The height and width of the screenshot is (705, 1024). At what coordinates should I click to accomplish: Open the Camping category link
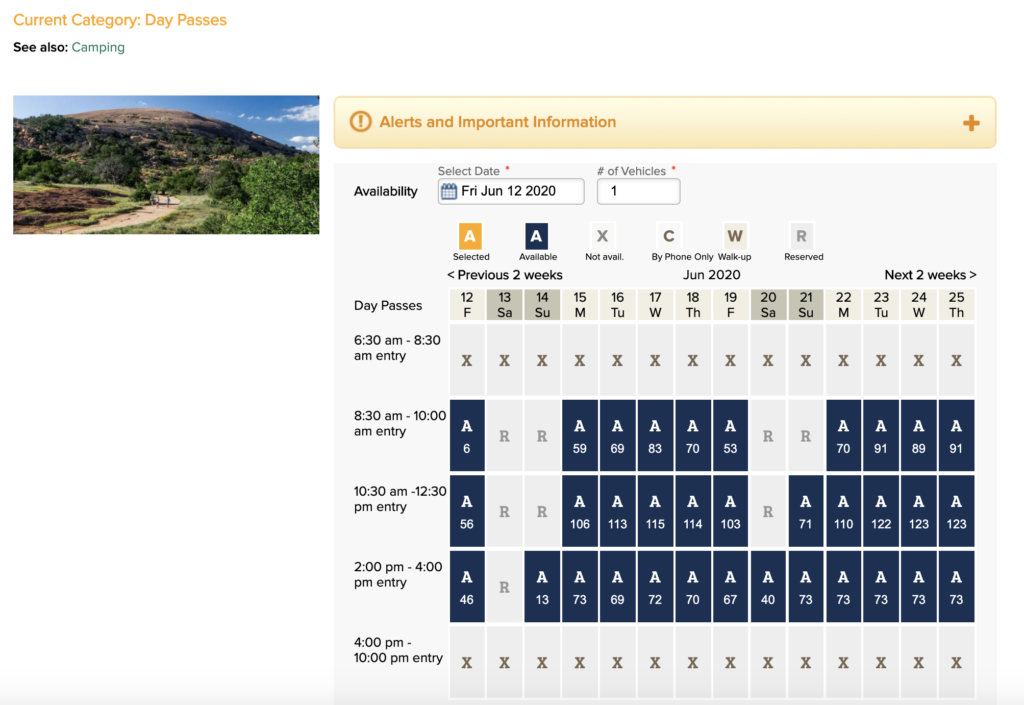98,47
